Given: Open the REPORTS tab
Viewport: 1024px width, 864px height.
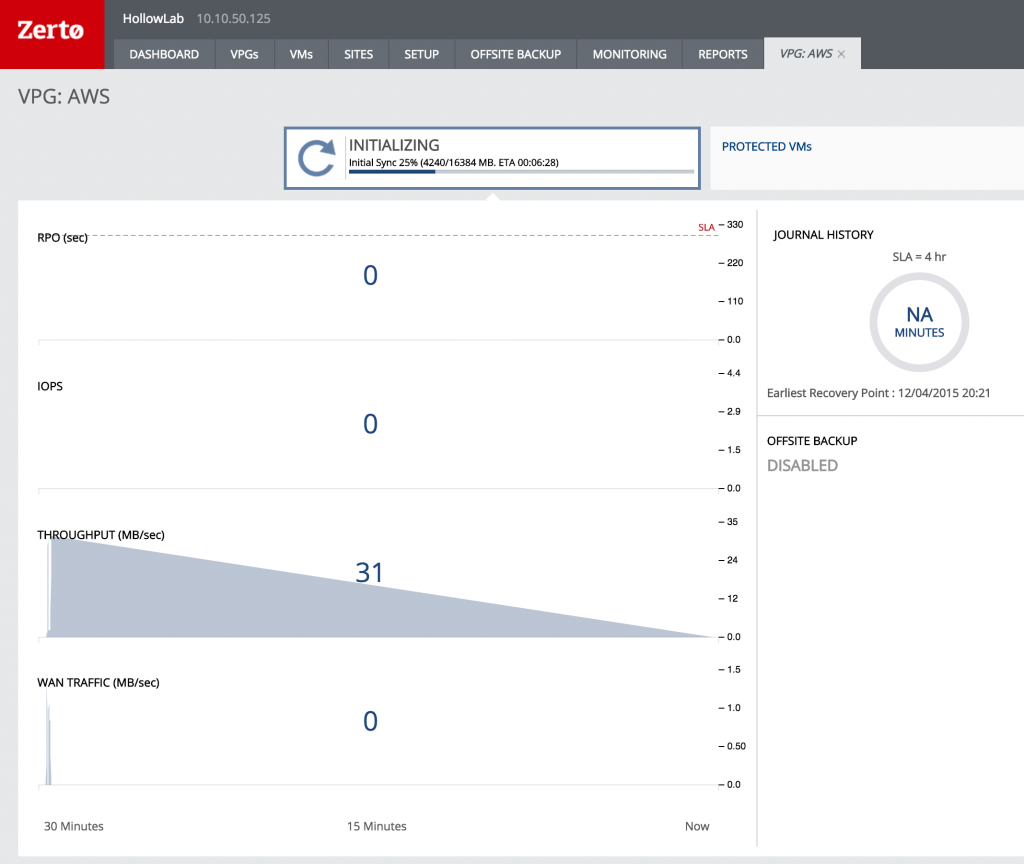Looking at the screenshot, I should [722, 54].
